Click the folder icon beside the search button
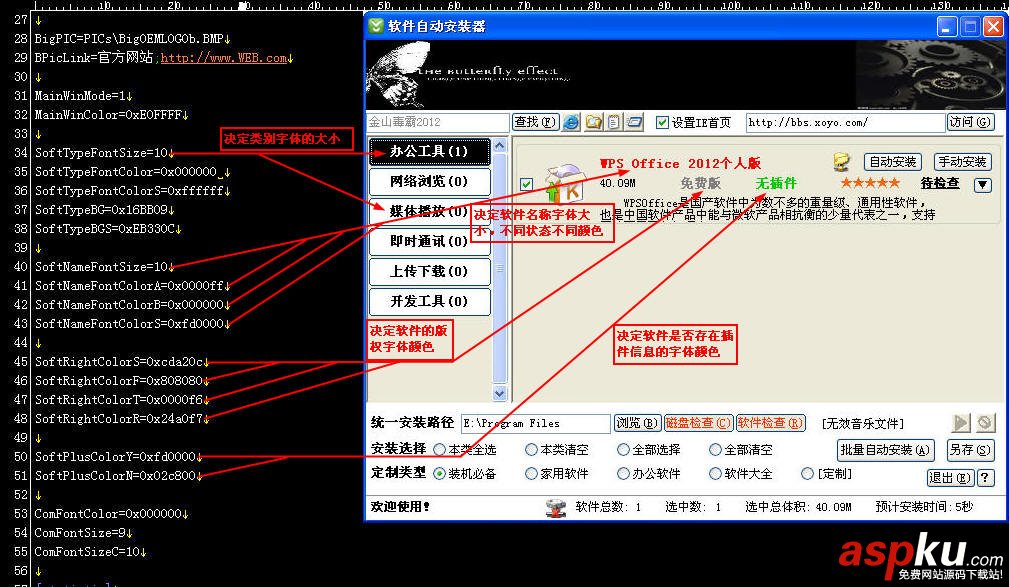 pyautogui.click(x=592, y=121)
